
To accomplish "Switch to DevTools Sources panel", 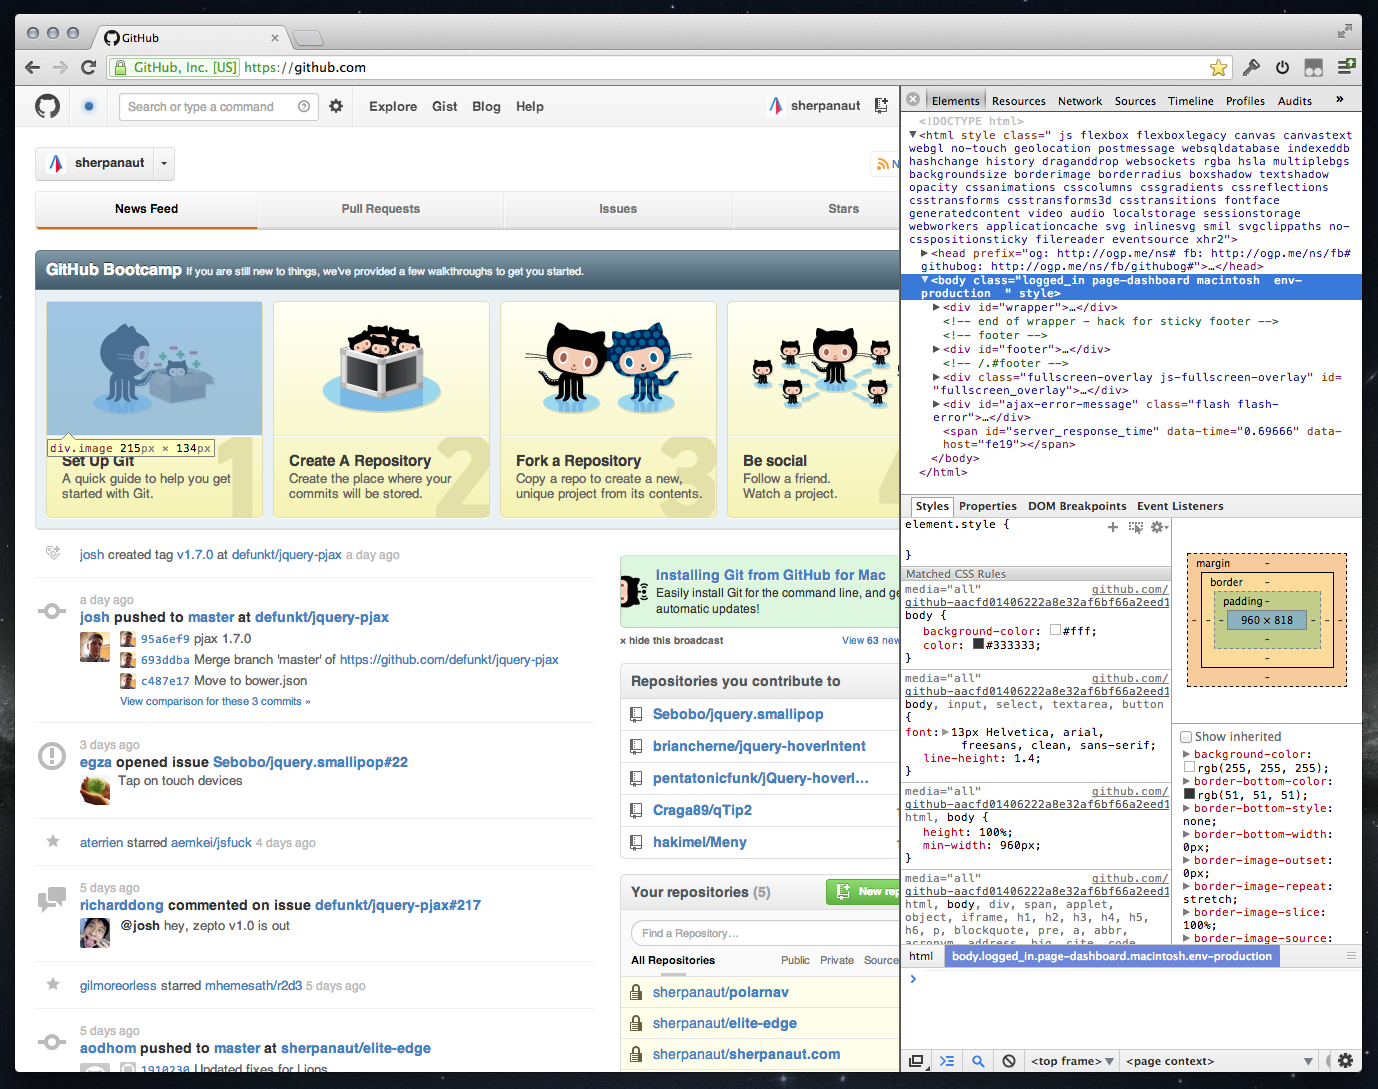I will 1135,101.
